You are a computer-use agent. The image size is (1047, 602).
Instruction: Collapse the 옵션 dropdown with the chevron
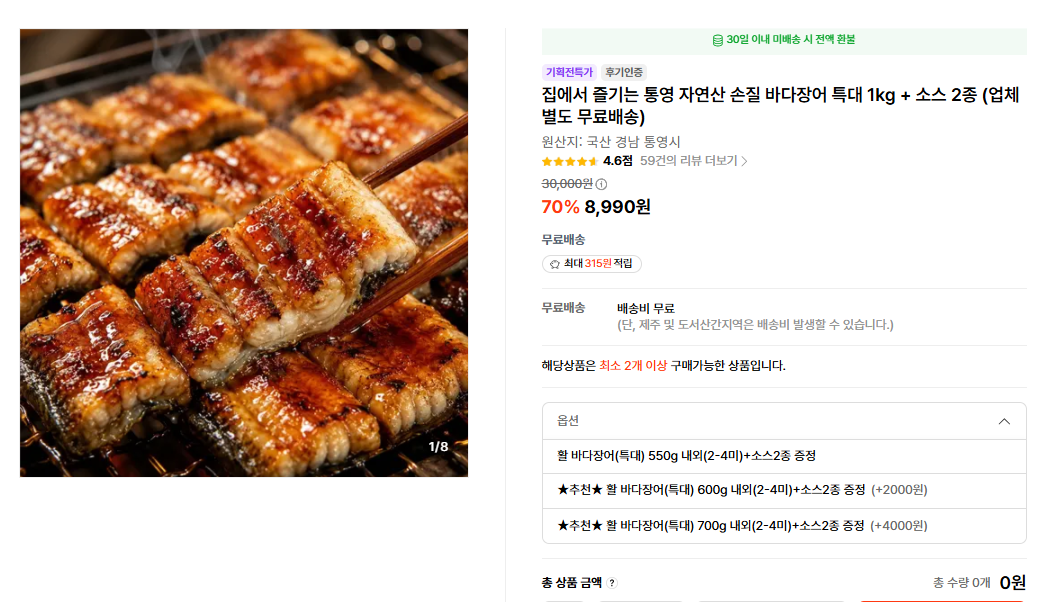(1004, 421)
